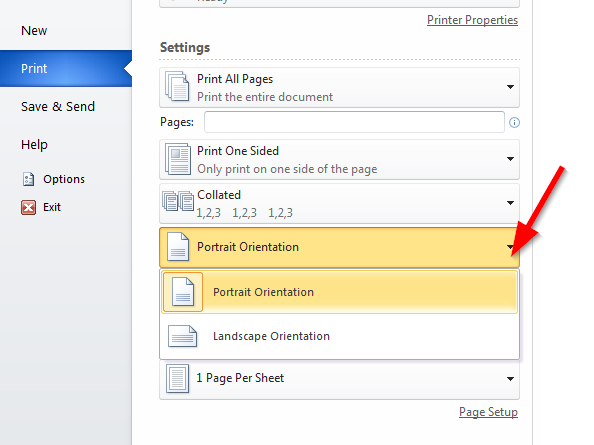Click the portrait page icon in dropdown list
Image resolution: width=594 pixels, height=445 pixels.
pyautogui.click(x=183, y=292)
